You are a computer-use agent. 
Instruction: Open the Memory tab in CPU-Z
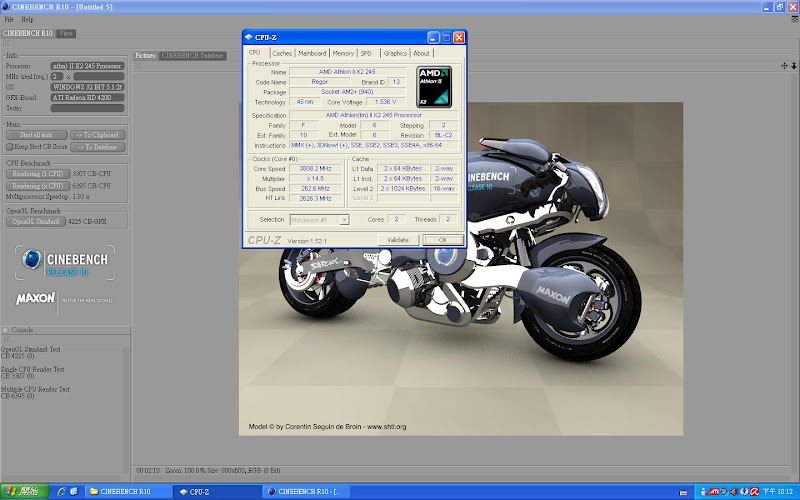tap(343, 53)
